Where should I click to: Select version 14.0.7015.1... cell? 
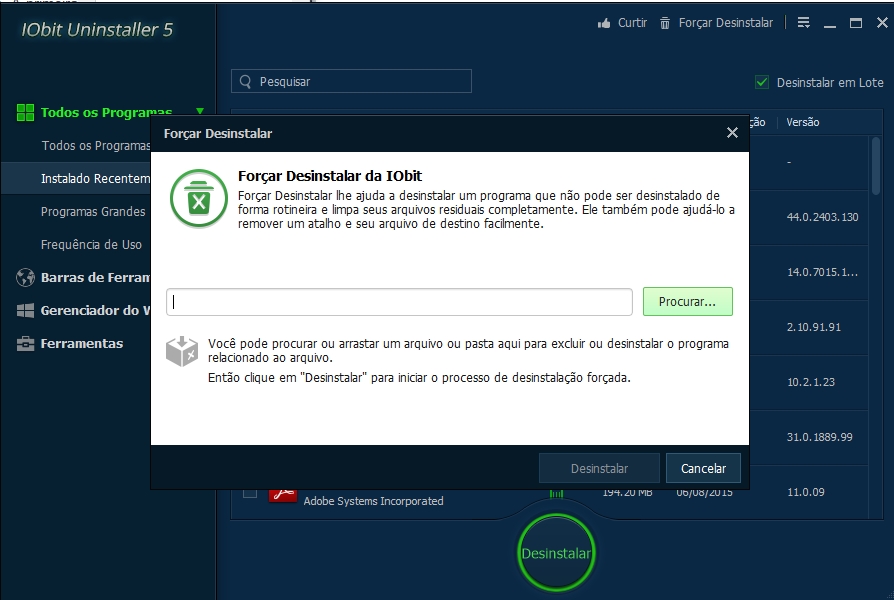822,272
